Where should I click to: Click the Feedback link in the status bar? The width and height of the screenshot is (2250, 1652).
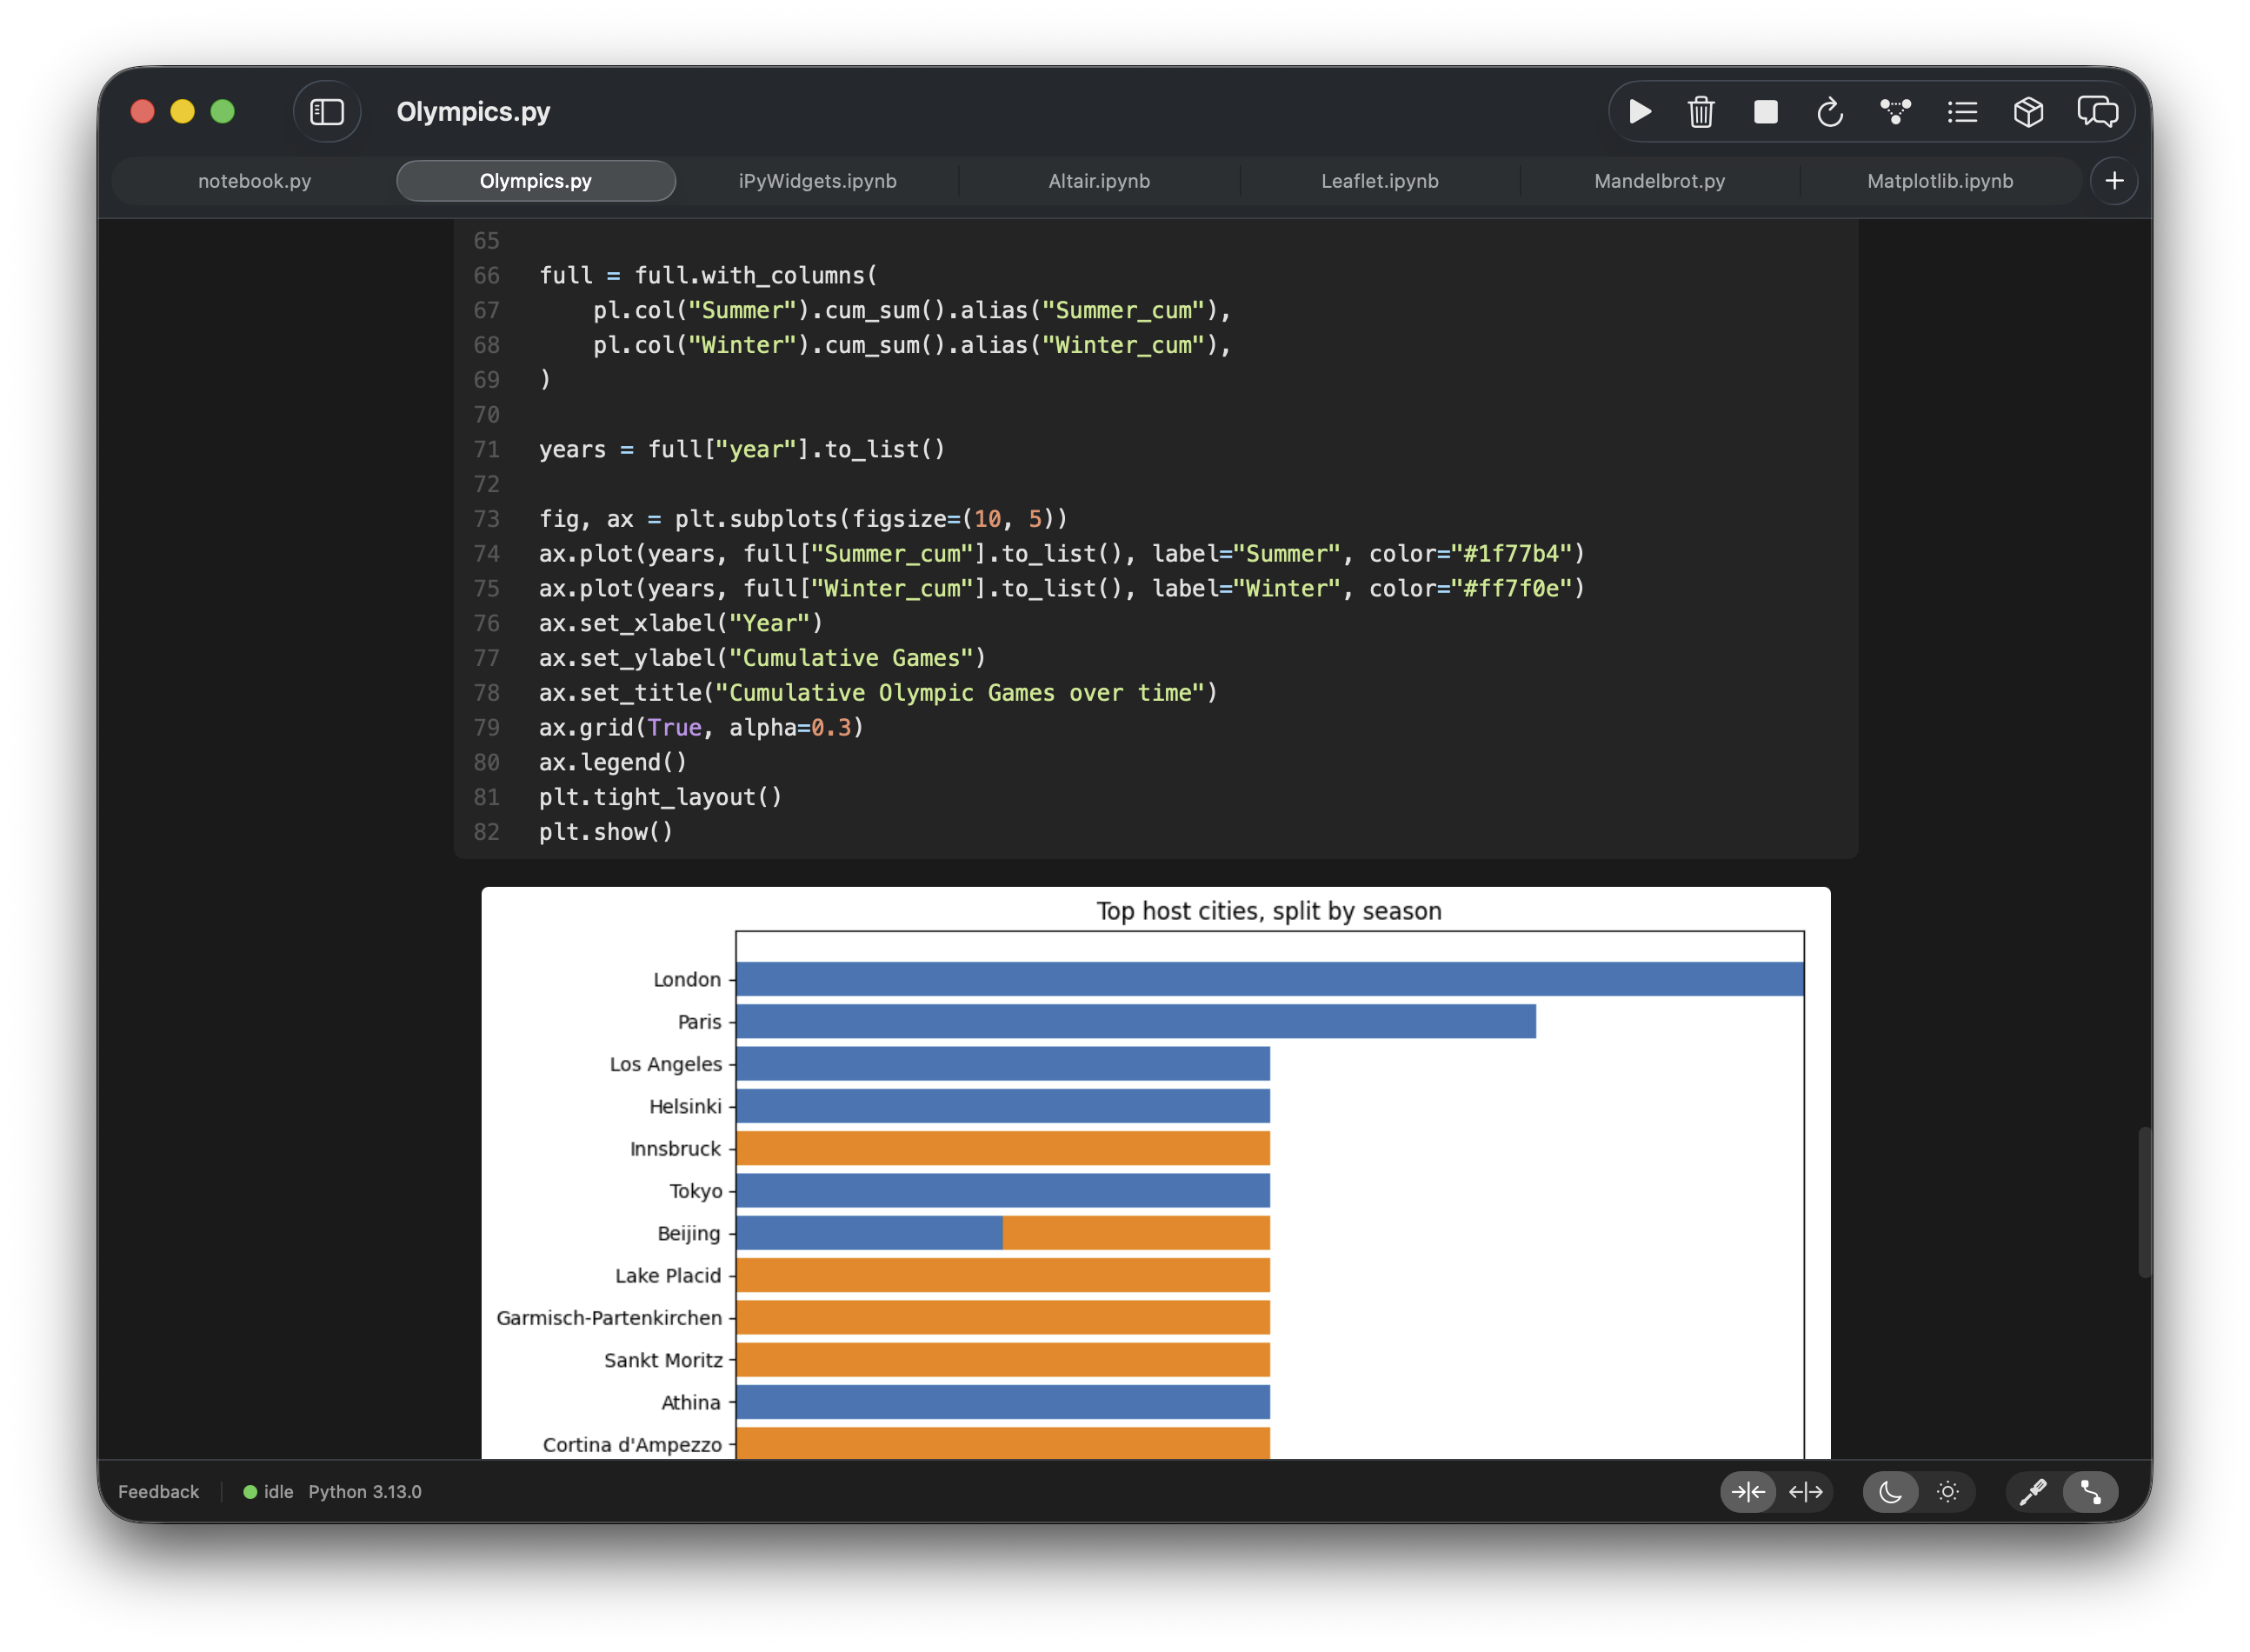pos(158,1492)
